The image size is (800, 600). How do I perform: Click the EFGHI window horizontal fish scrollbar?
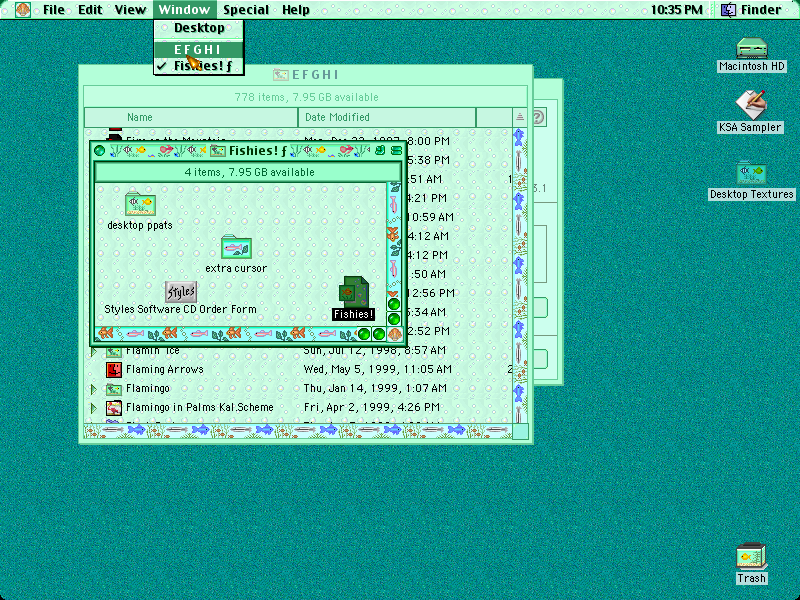[298, 431]
